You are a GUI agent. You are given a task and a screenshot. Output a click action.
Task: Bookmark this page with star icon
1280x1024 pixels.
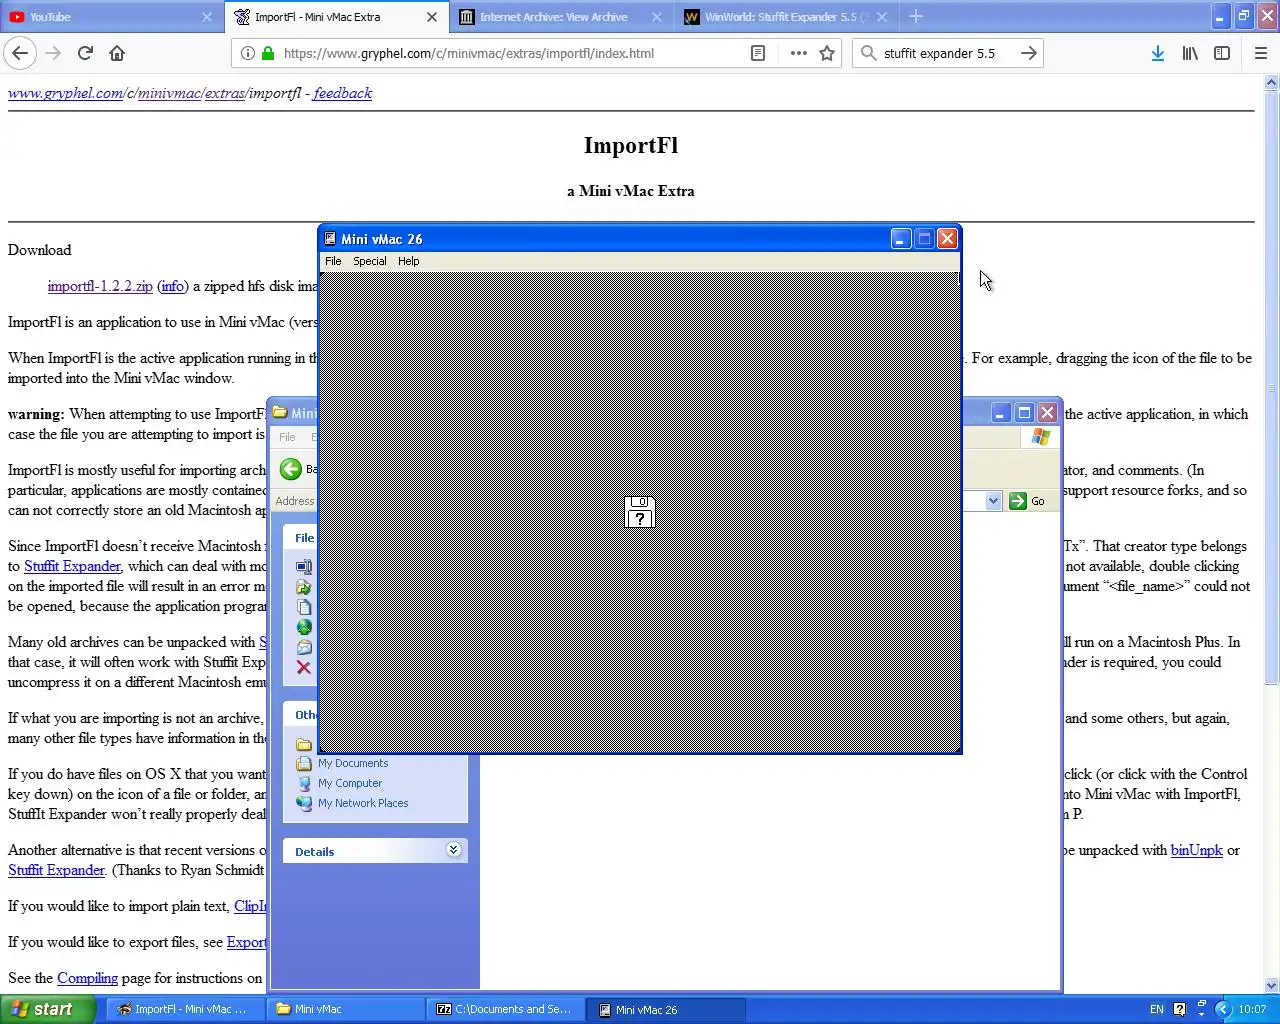coord(827,53)
